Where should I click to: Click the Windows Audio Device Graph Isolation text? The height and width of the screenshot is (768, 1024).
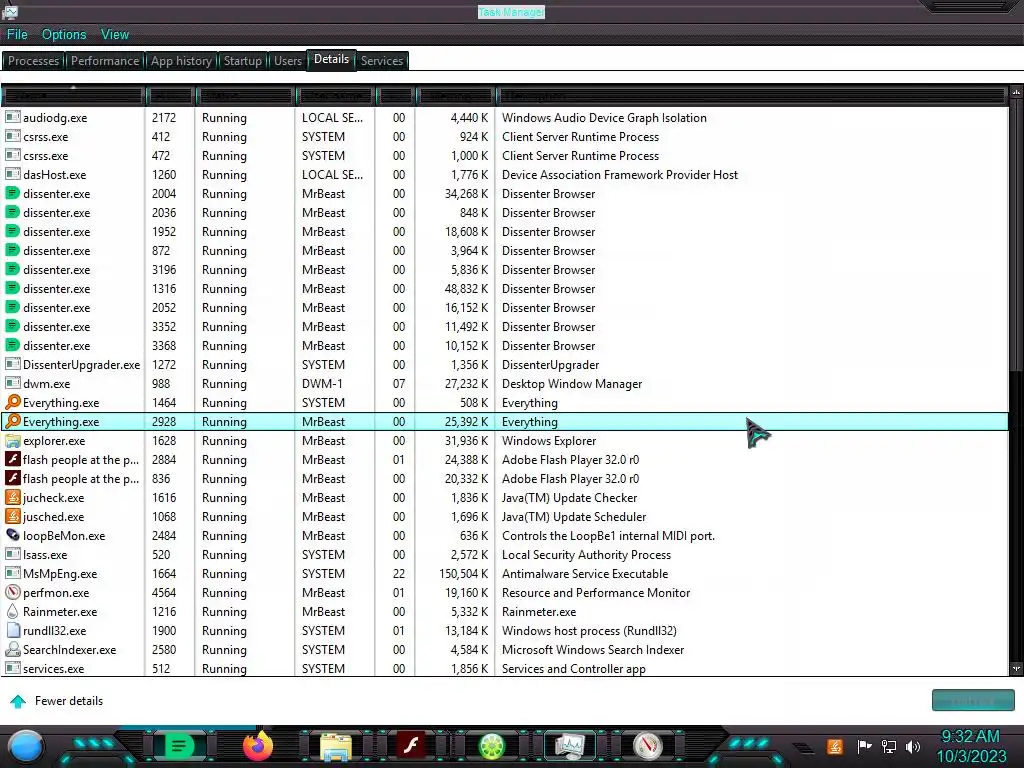pos(604,118)
